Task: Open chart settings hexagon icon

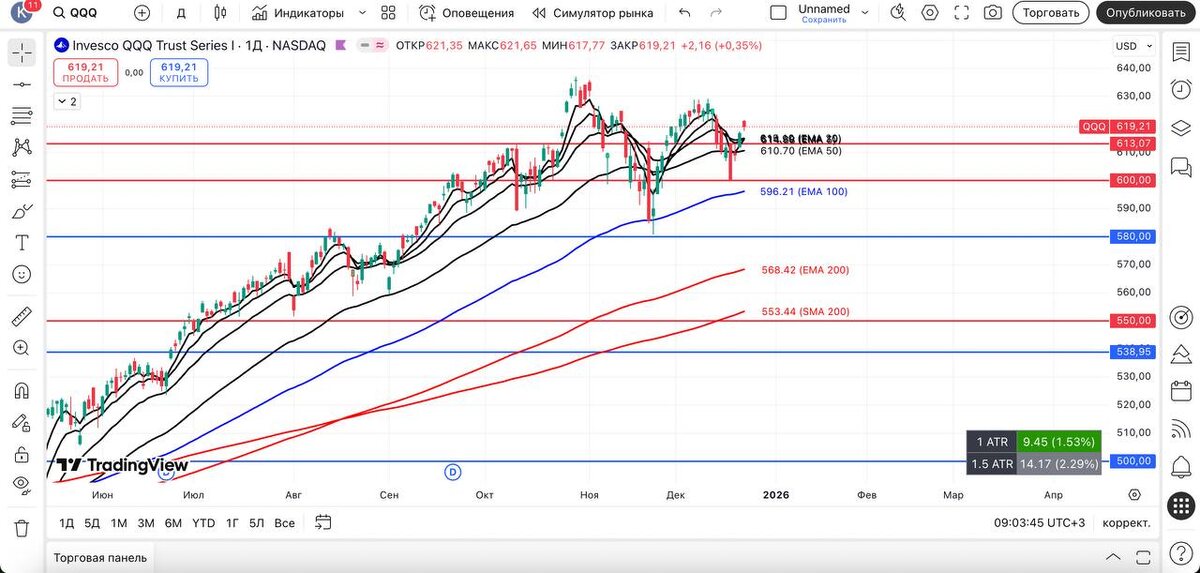Action: tap(930, 13)
